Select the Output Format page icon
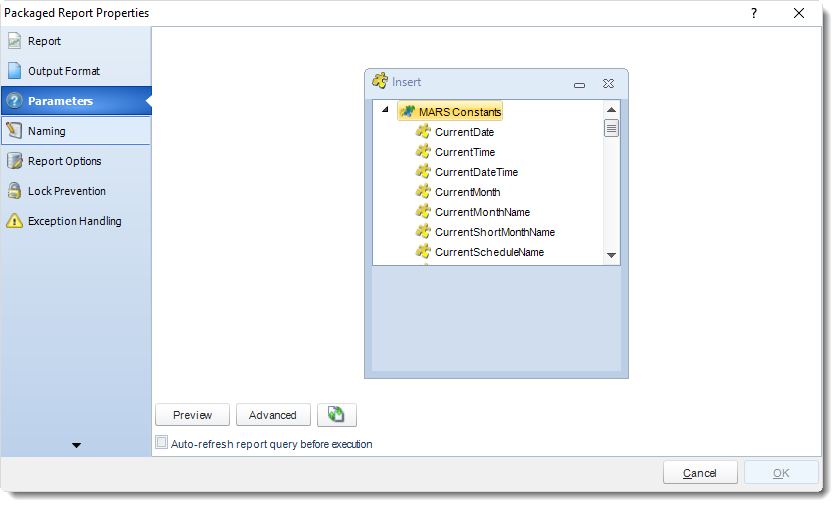The image size is (838, 507). click(x=14, y=71)
